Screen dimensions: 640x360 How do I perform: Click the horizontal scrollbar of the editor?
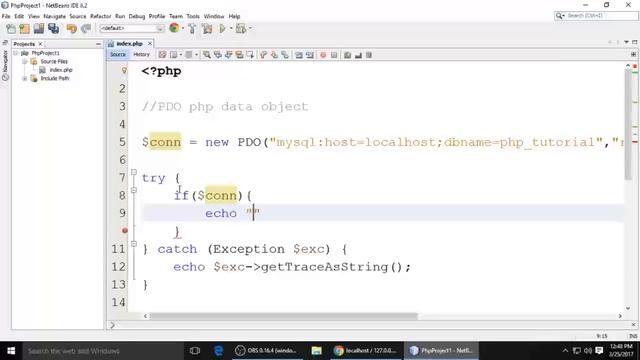click(283, 316)
